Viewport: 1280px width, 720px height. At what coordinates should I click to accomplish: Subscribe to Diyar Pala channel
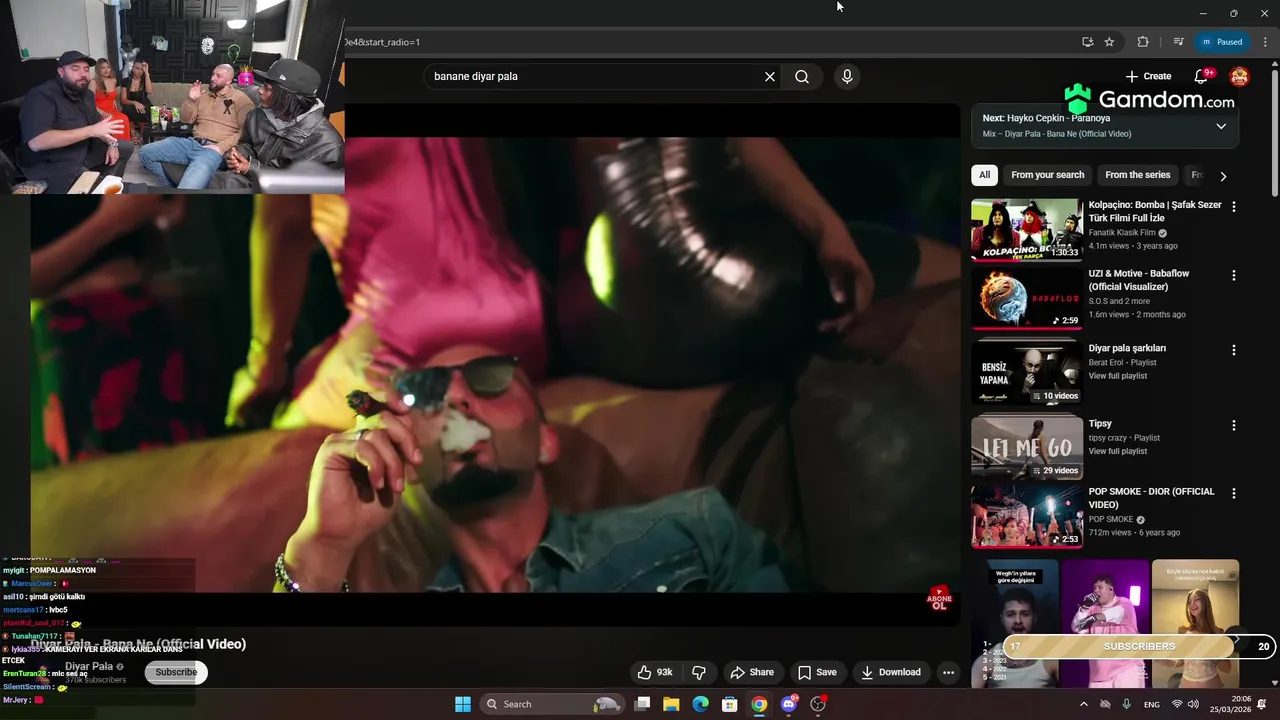176,672
